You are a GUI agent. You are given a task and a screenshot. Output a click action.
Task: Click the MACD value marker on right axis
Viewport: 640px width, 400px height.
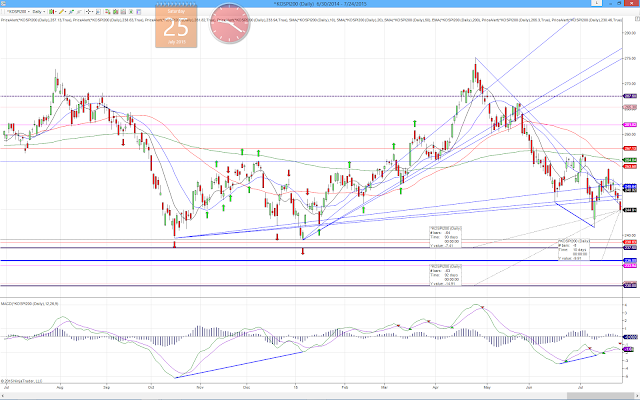tap(630, 349)
